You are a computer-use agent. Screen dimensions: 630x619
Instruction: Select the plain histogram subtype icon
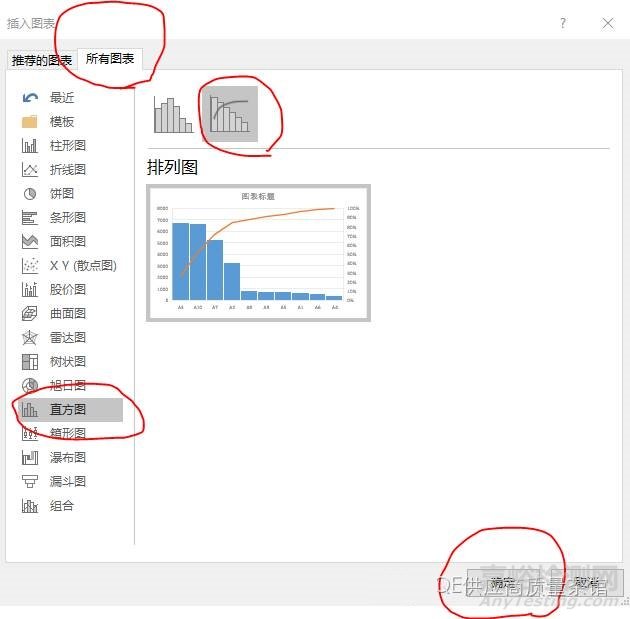coord(173,114)
